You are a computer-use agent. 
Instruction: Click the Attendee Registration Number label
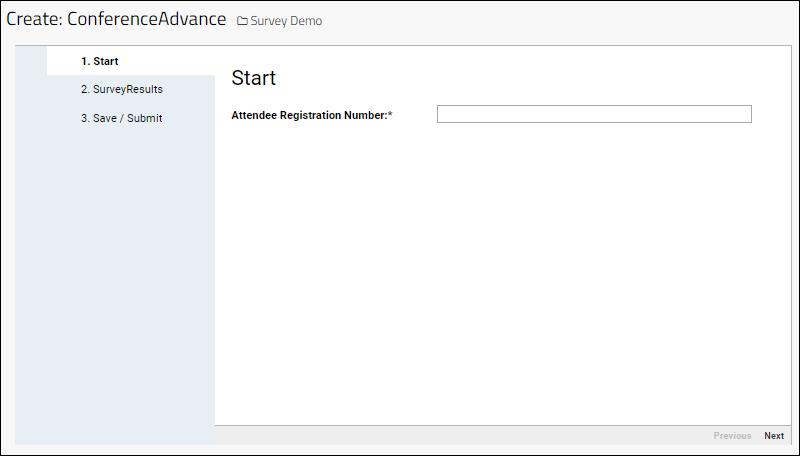click(308, 116)
